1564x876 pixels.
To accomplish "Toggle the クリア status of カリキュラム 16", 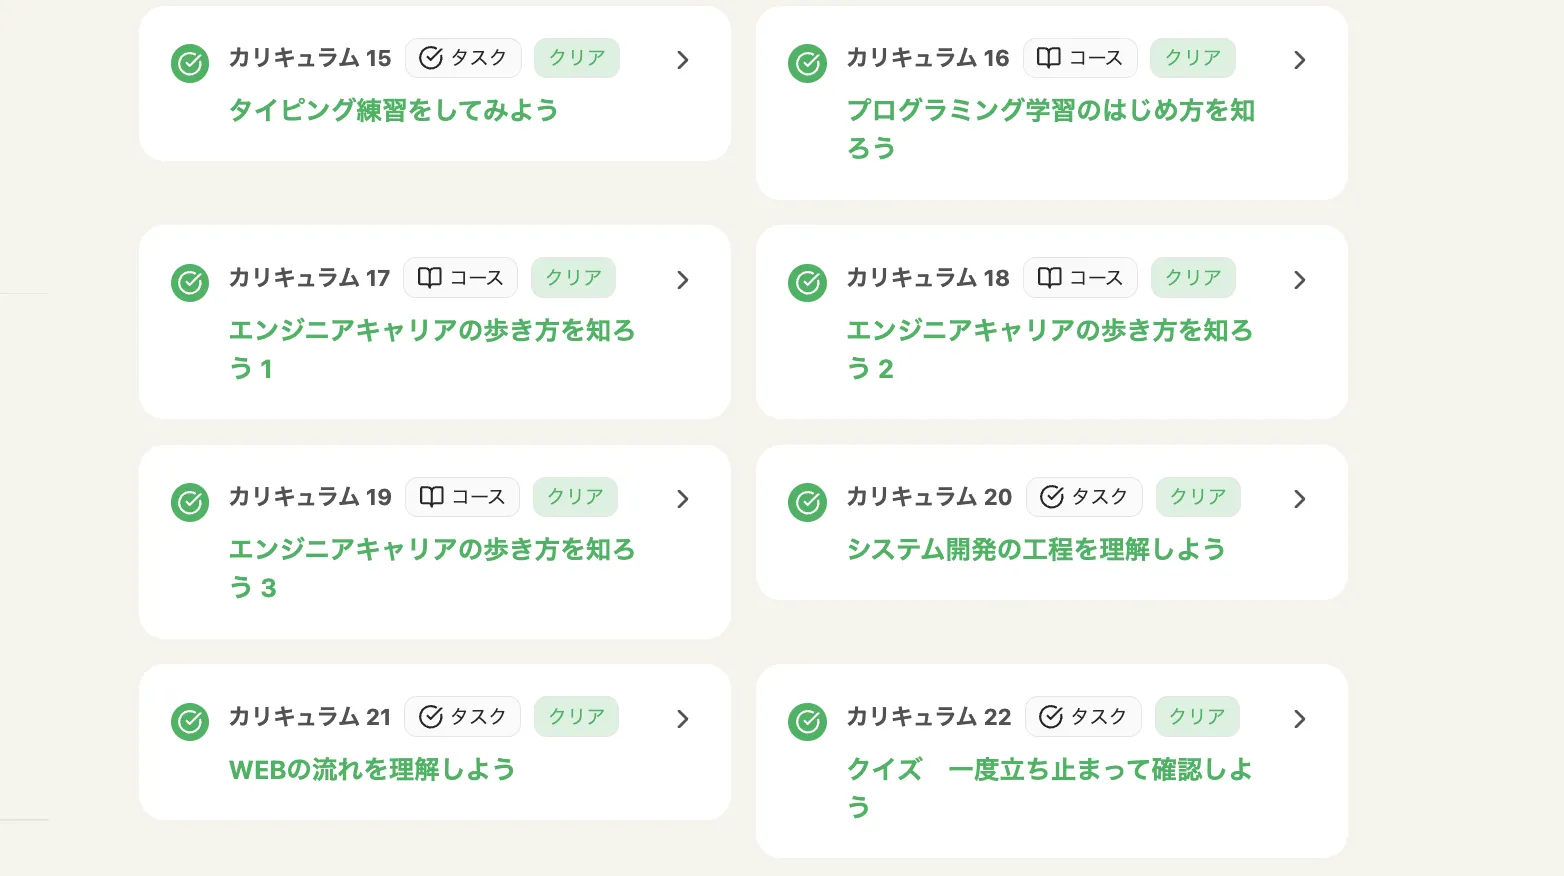I will click(1192, 58).
